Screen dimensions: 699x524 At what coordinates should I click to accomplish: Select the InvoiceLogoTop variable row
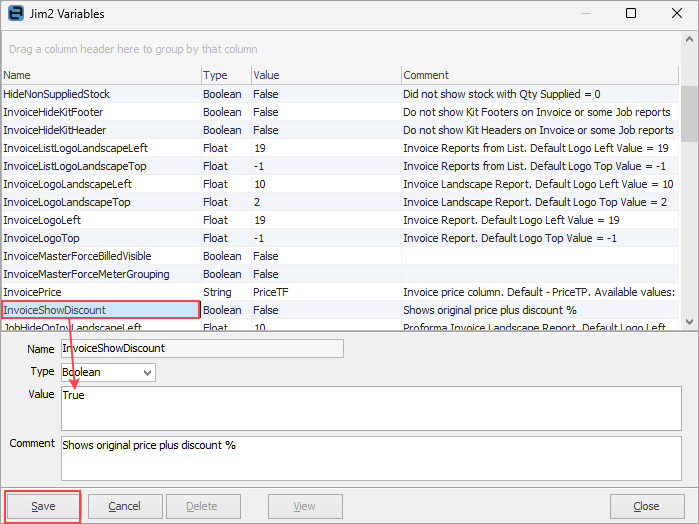pyautogui.click(x=100, y=238)
